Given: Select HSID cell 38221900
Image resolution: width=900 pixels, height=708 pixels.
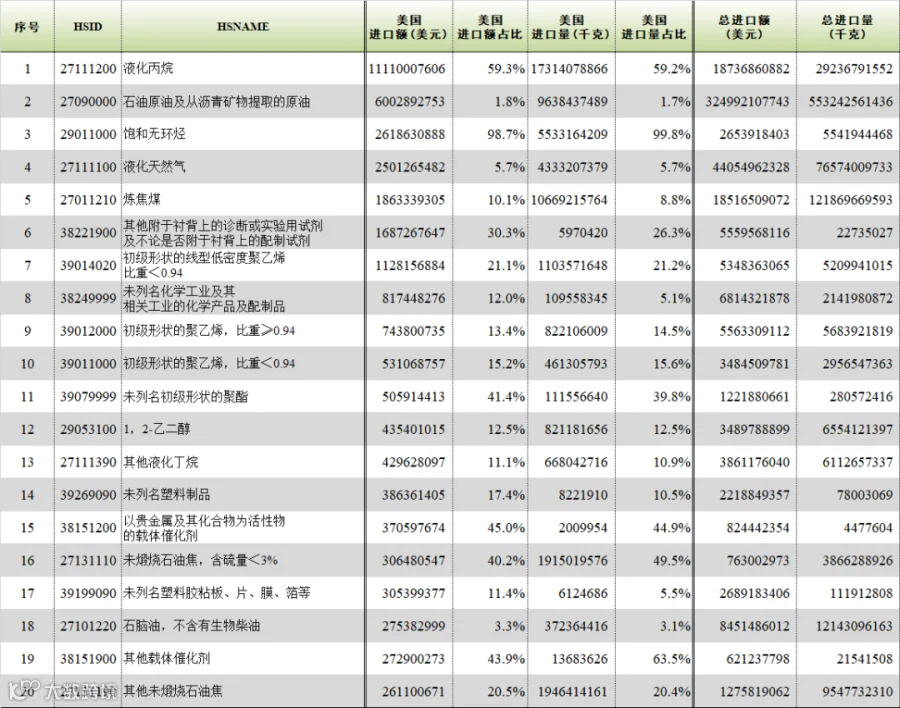Looking at the screenshot, I should [x=88, y=233].
